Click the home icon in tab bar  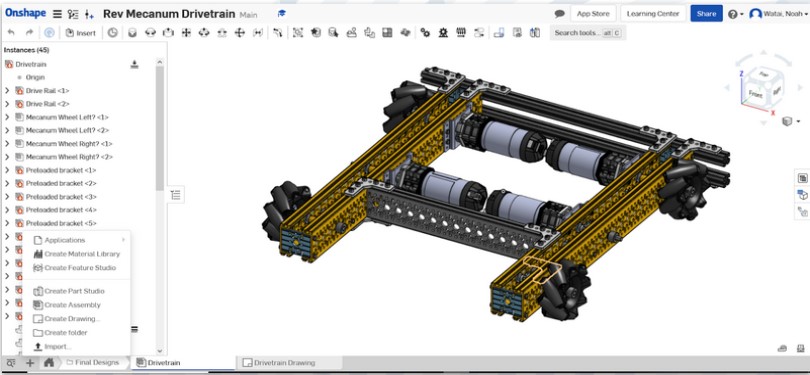tap(49, 363)
